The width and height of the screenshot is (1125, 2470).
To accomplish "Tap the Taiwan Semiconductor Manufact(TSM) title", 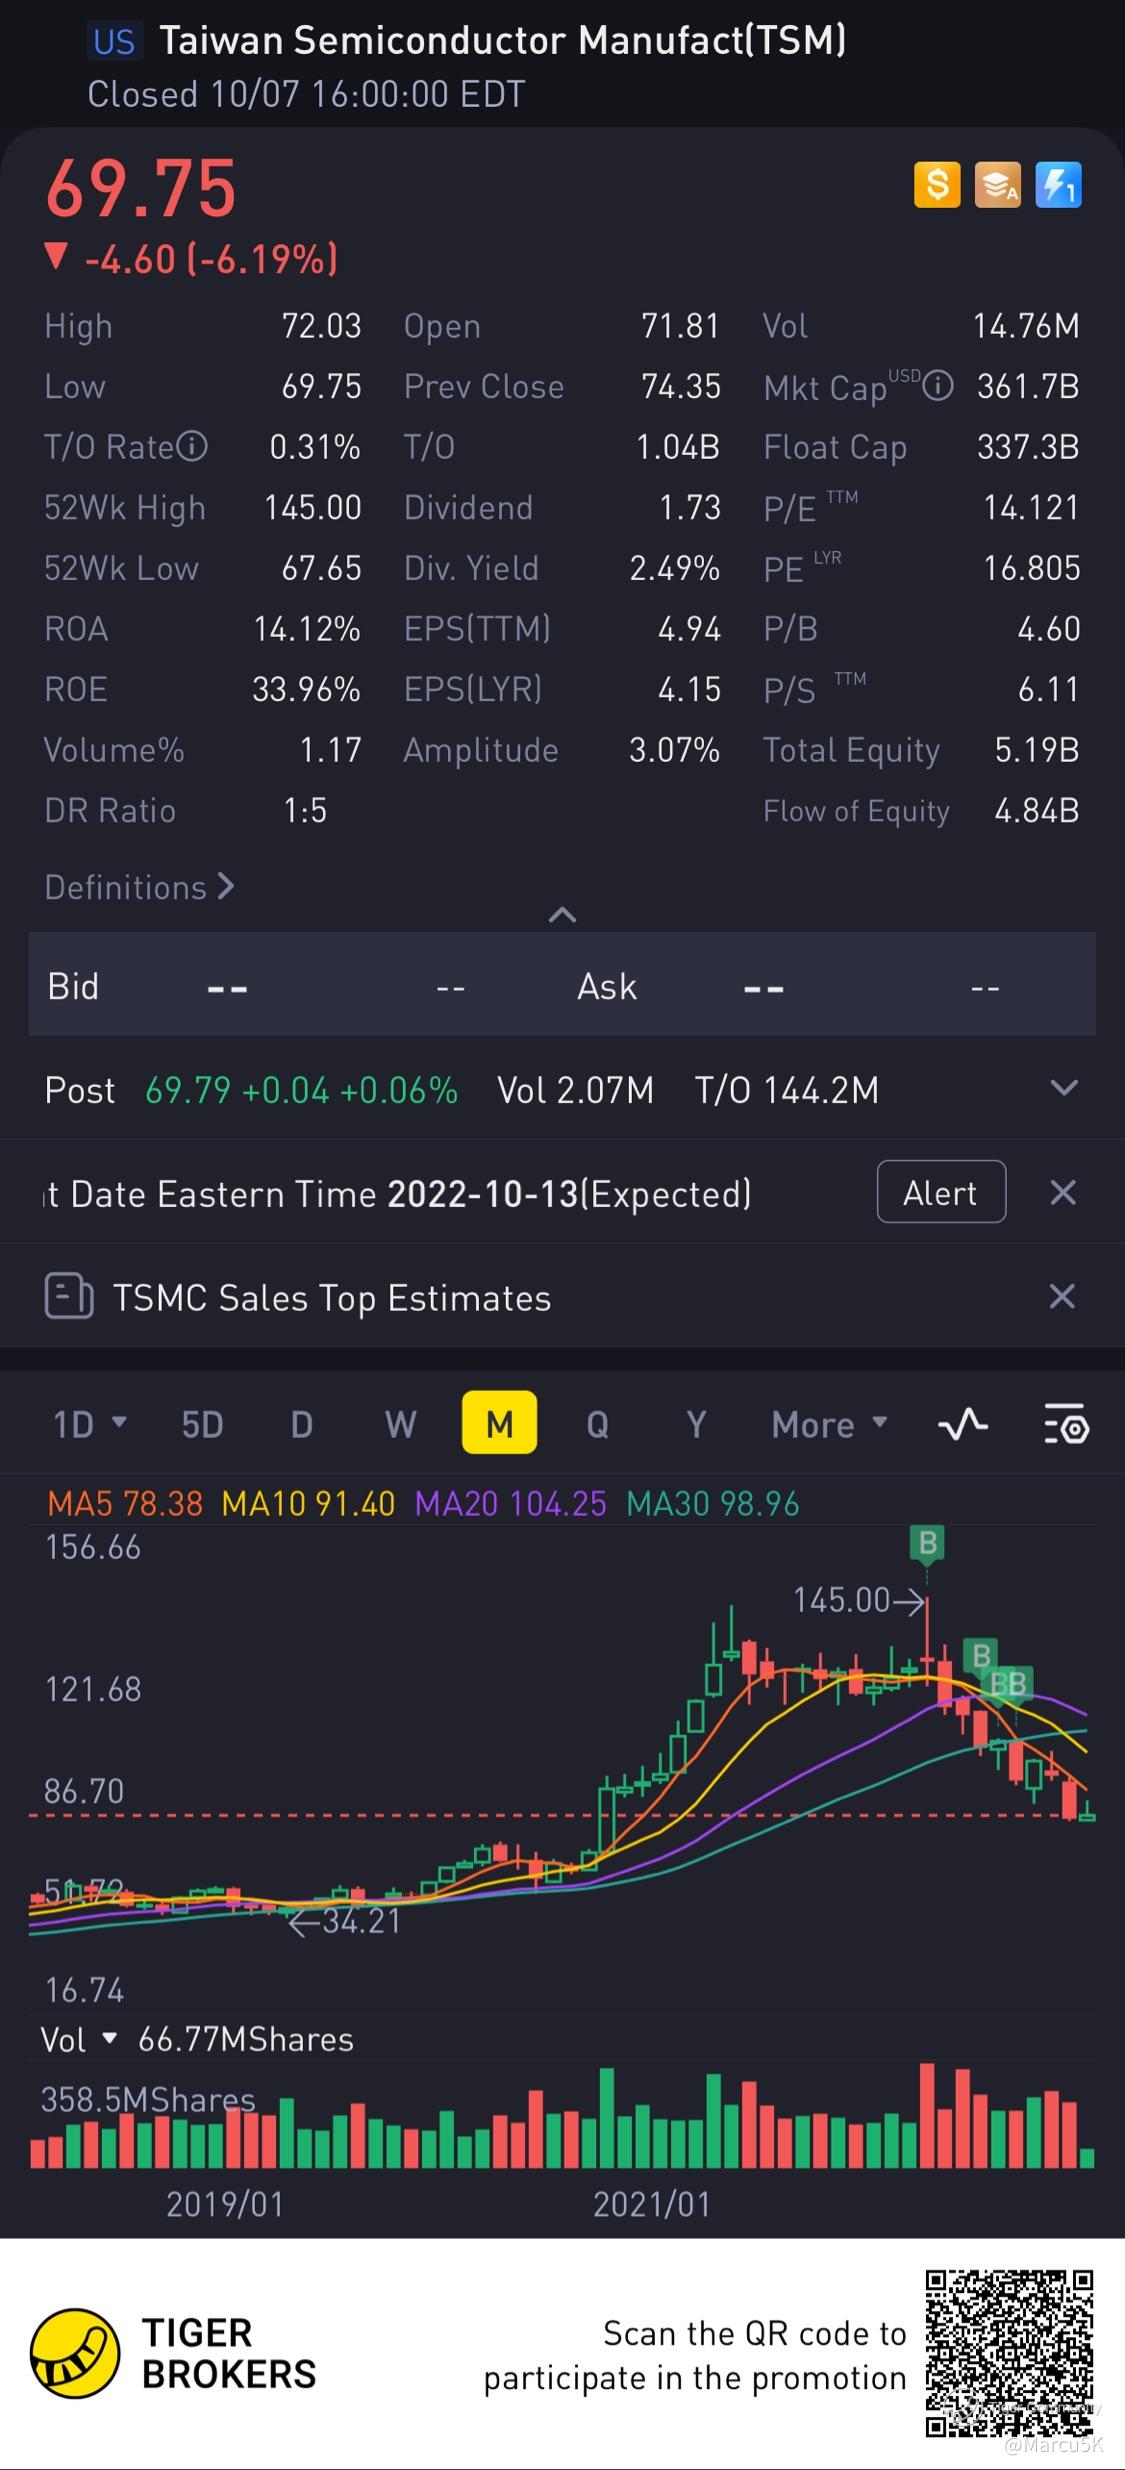I will pyautogui.click(x=503, y=40).
